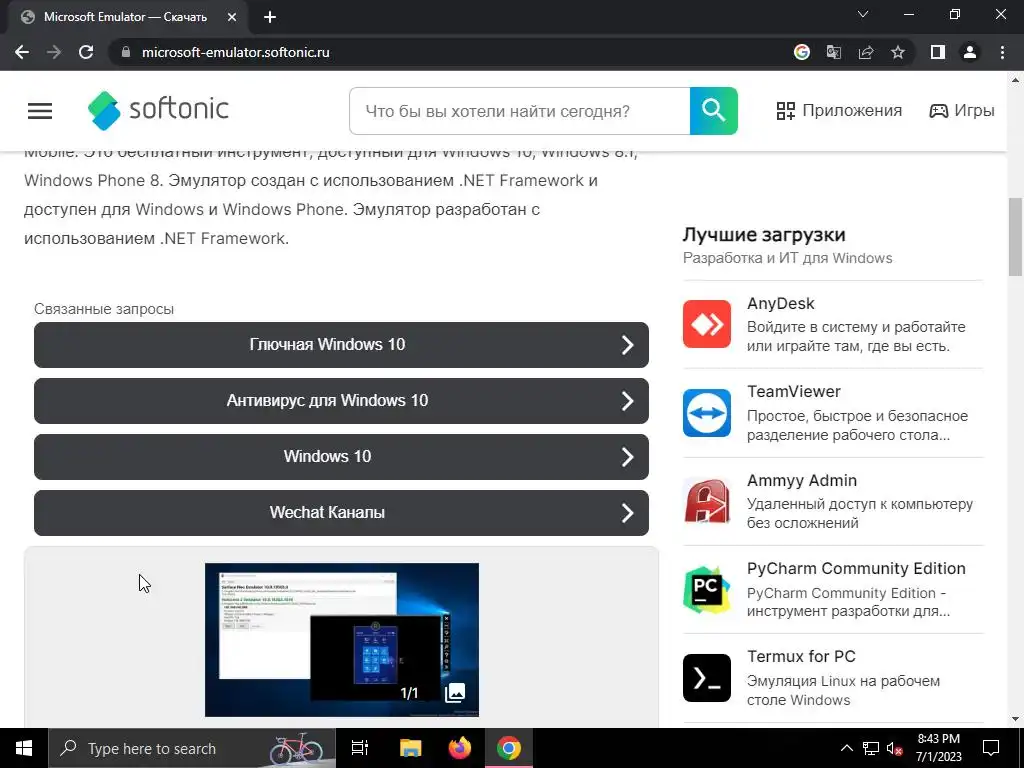The height and width of the screenshot is (768, 1024).
Task: Click the page vertical scrollbar thumb
Action: point(1016,236)
